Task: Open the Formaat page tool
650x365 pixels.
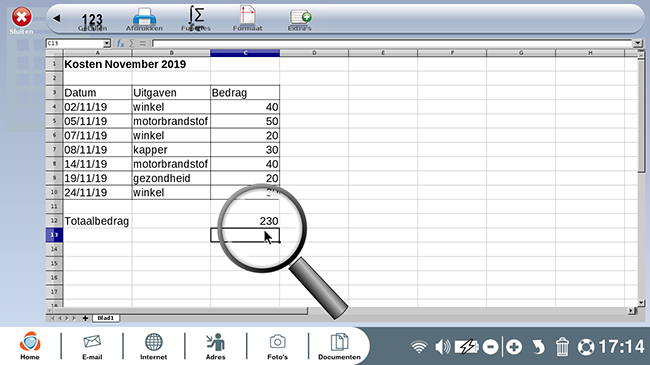Action: (247, 19)
